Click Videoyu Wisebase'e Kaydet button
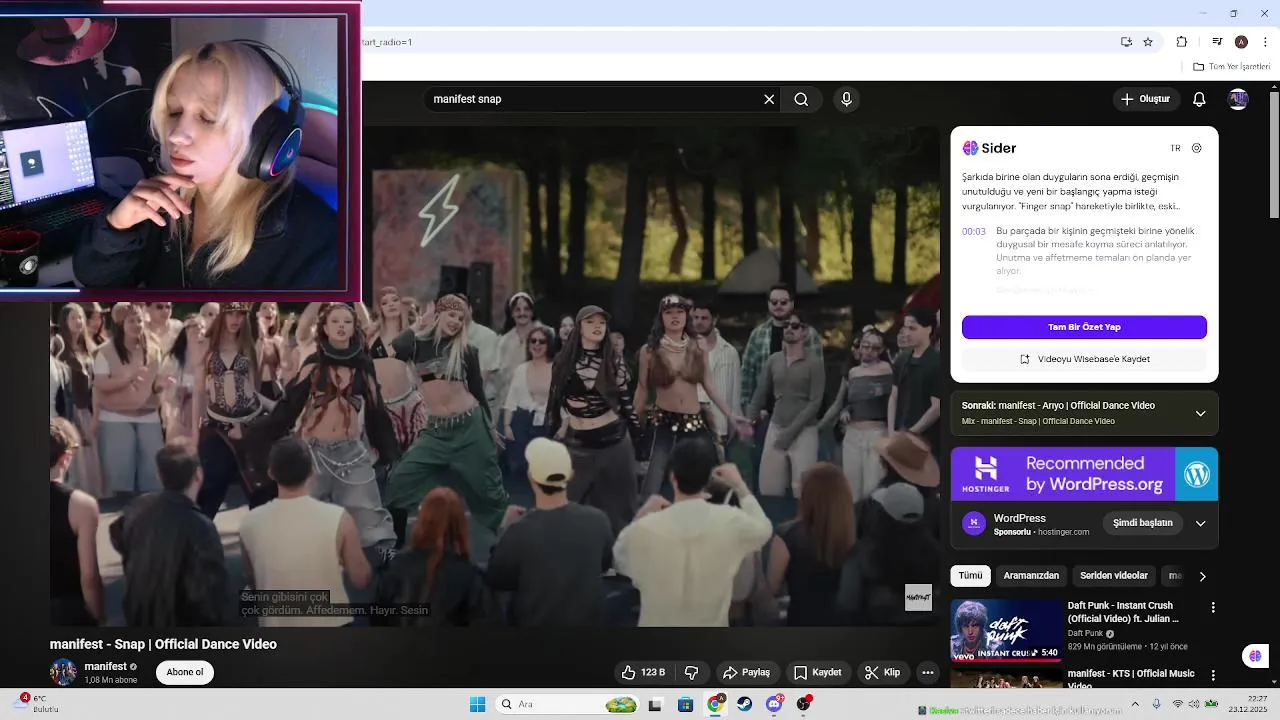The width and height of the screenshot is (1280, 720). (x=1084, y=359)
